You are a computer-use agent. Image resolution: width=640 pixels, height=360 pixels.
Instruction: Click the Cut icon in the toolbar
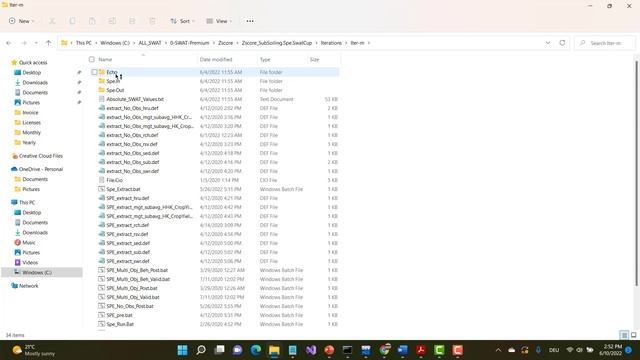[x=52, y=21]
